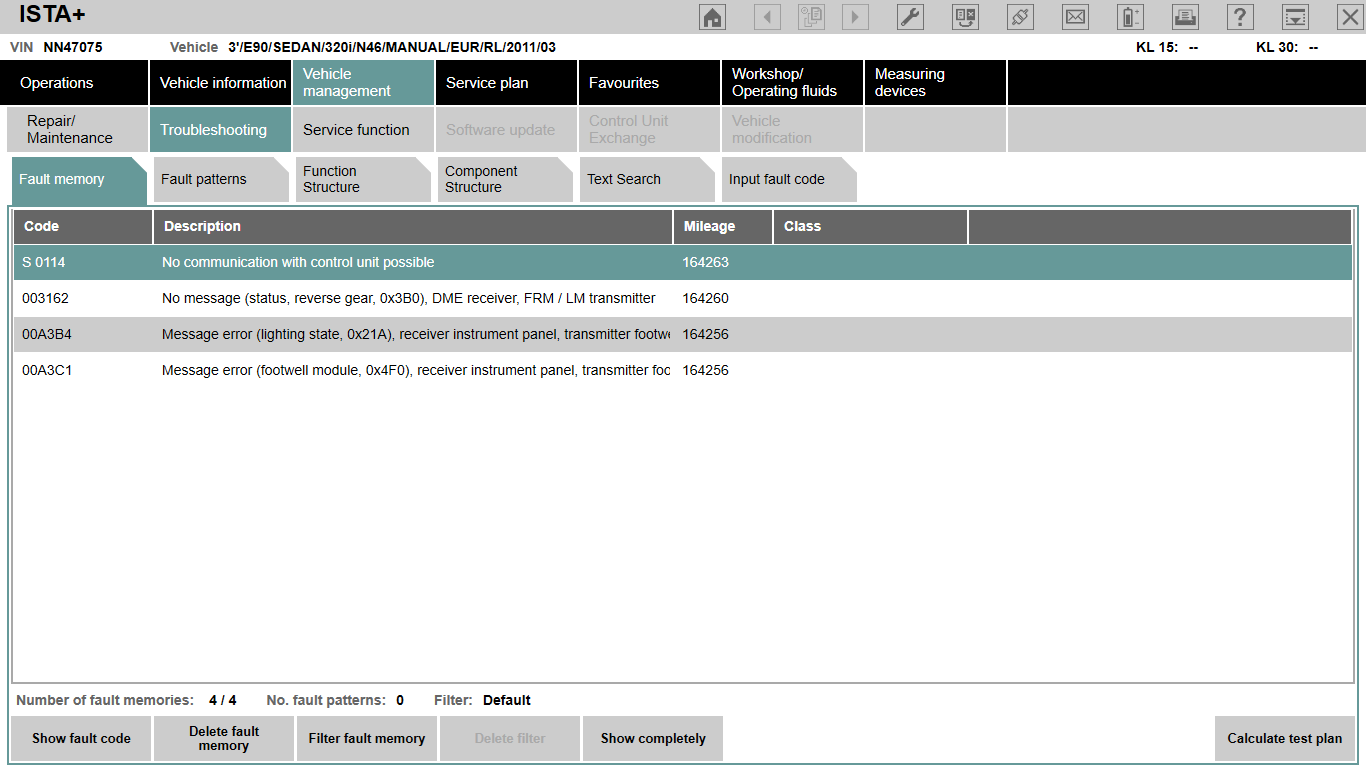
Task: Click the greyed-out Control Unit Exchange submenu
Action: [650, 130]
